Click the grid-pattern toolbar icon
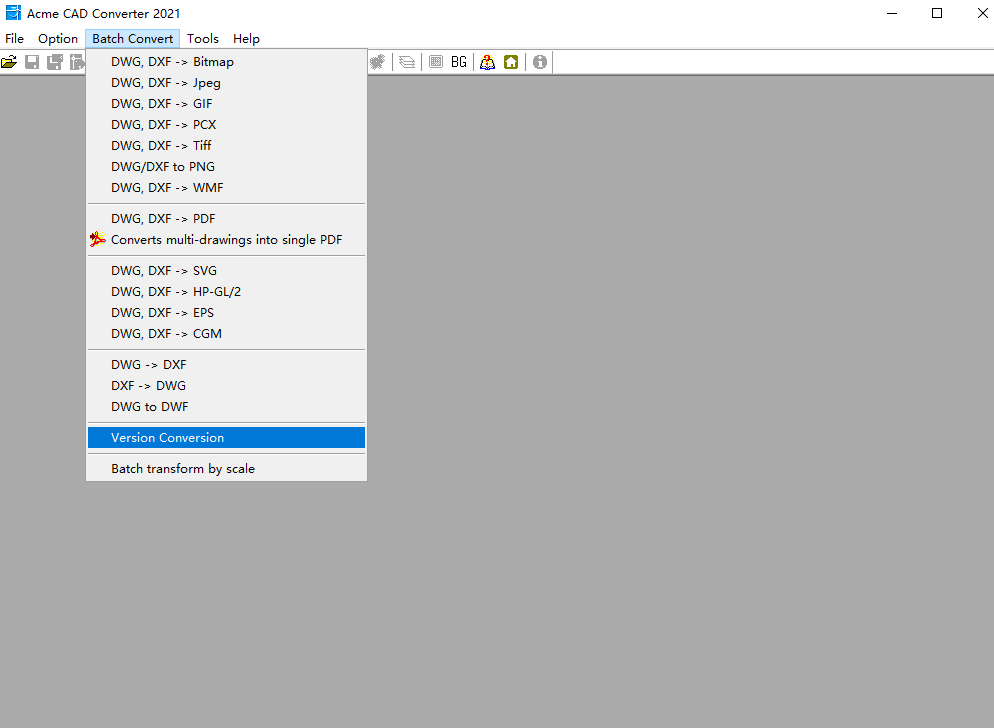Screen dimensions: 994x728 436,62
